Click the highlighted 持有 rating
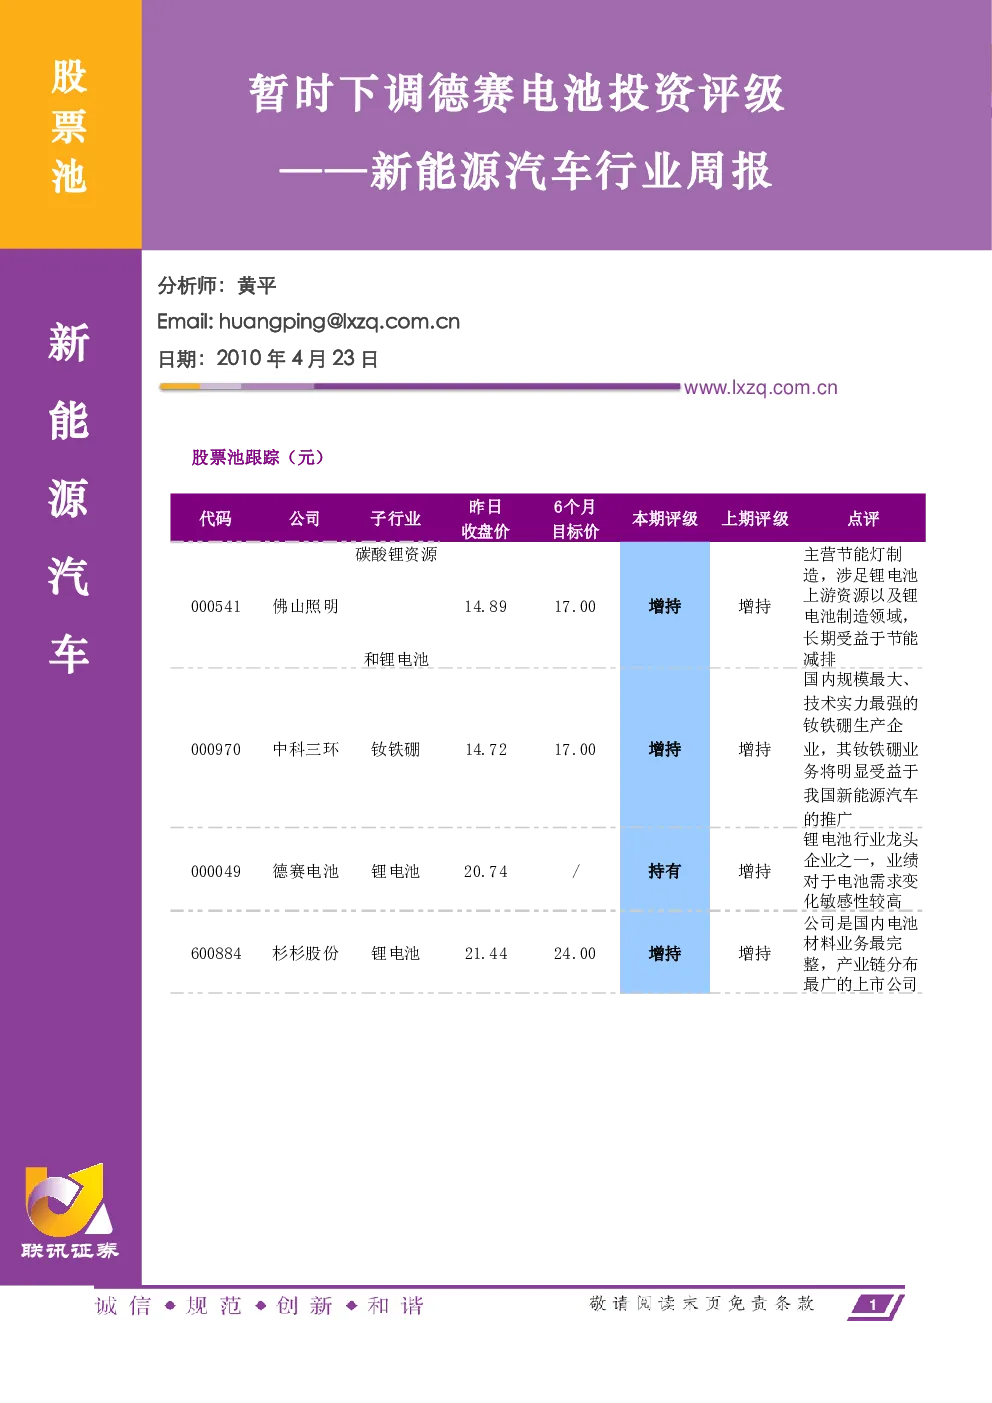The width and height of the screenshot is (992, 1403). (x=665, y=871)
